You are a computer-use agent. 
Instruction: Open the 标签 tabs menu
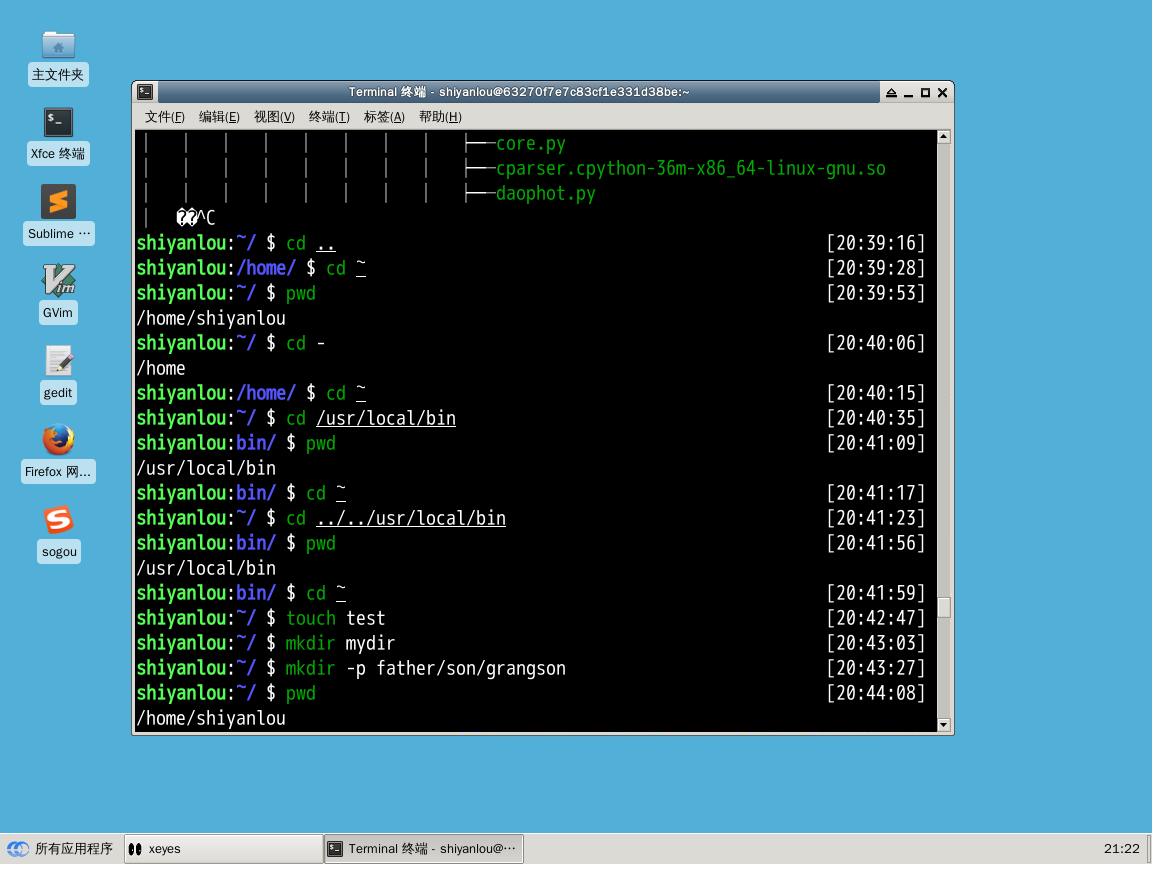point(383,116)
